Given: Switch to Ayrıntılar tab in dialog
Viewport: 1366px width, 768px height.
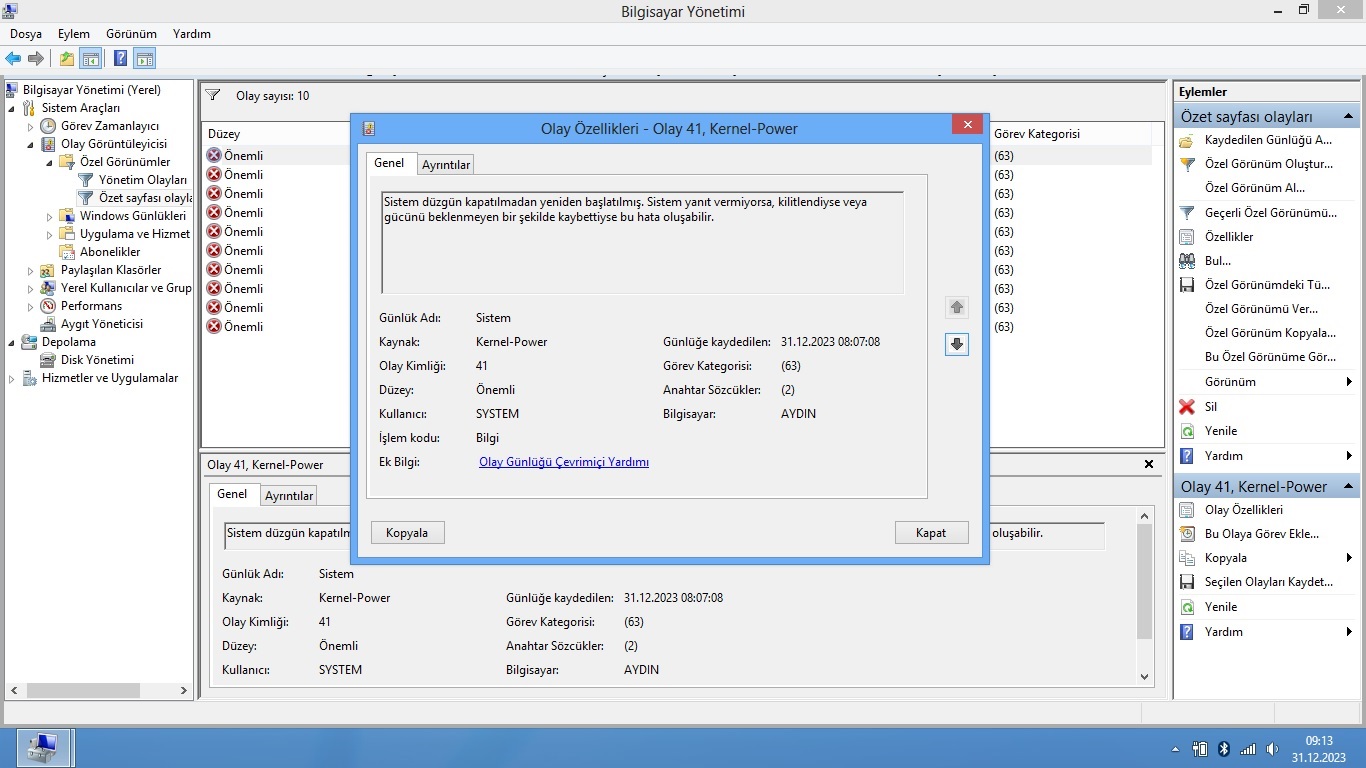Looking at the screenshot, I should coord(445,165).
